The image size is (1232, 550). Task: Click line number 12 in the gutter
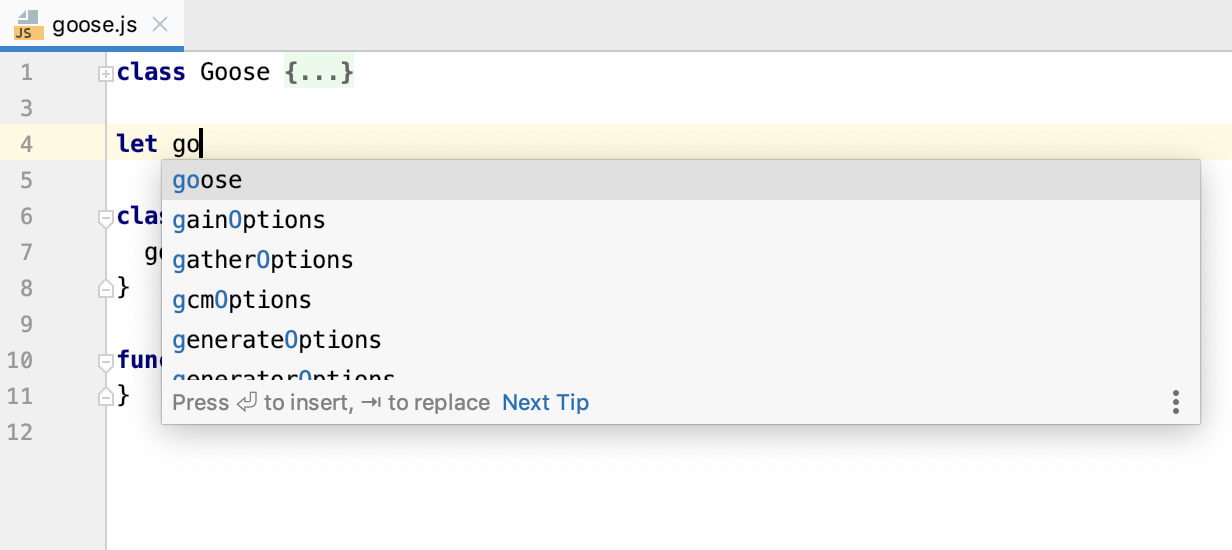pos(22,432)
